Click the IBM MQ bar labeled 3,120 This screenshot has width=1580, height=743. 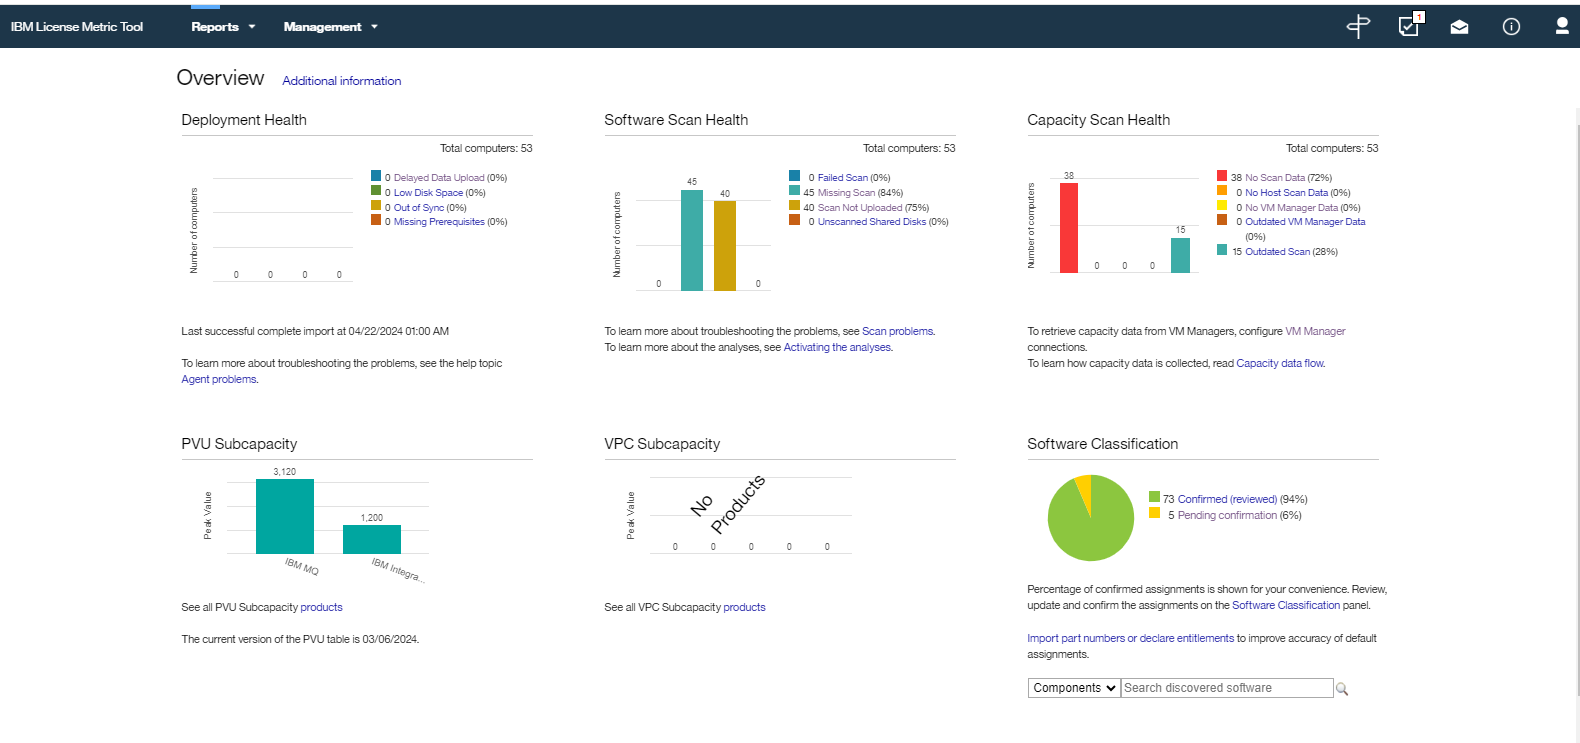click(x=285, y=516)
